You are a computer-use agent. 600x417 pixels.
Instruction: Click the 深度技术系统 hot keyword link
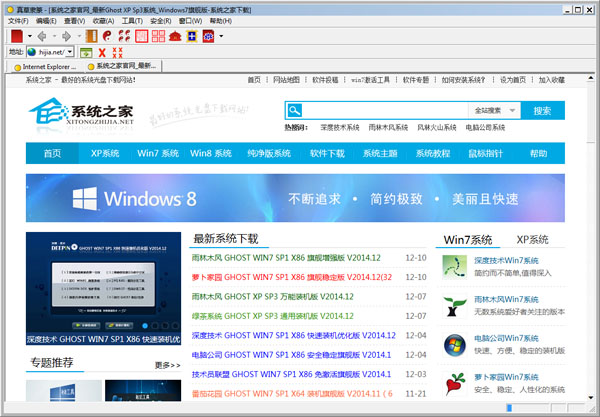340,127
